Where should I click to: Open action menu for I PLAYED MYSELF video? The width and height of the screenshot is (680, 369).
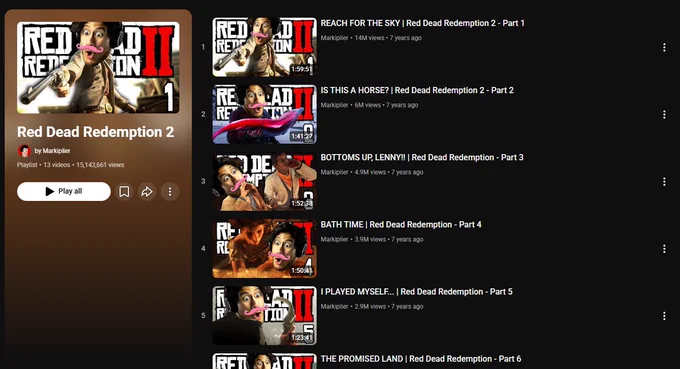pos(664,316)
